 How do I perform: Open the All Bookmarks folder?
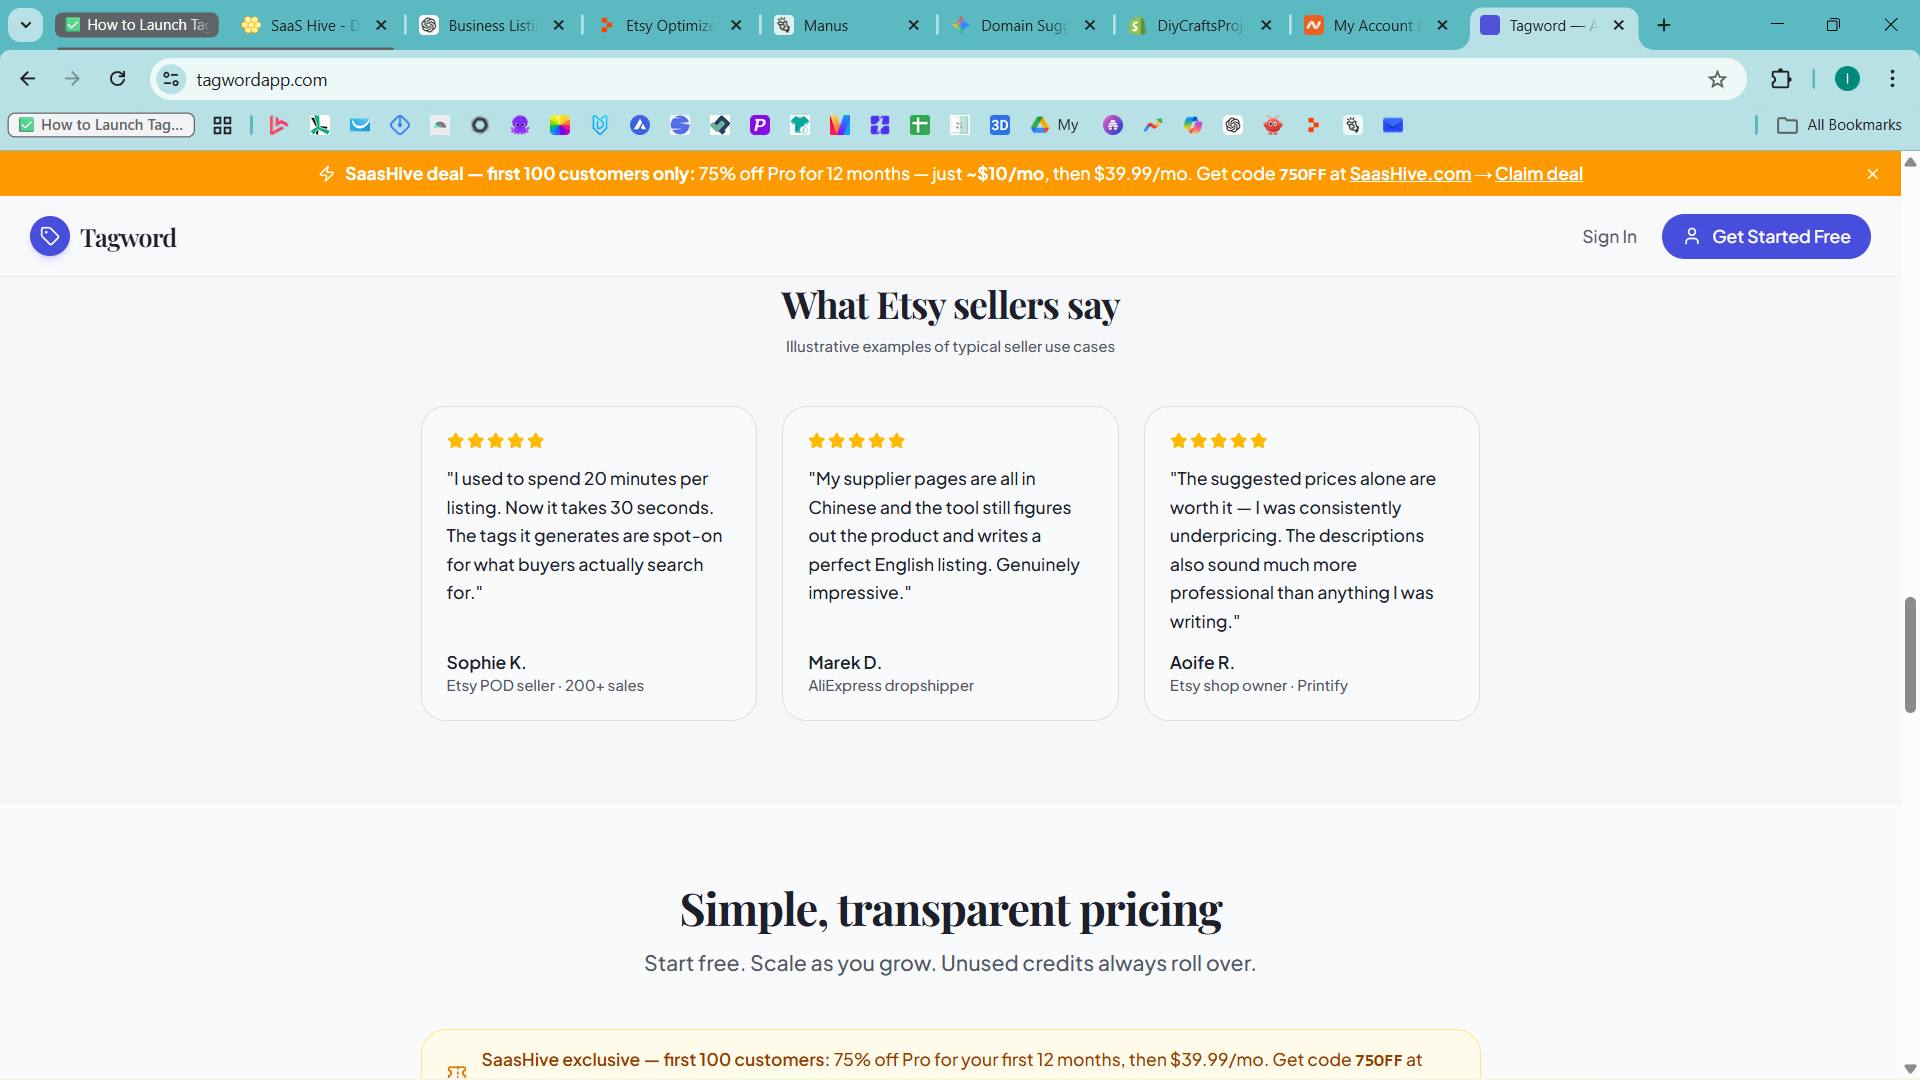(1839, 125)
